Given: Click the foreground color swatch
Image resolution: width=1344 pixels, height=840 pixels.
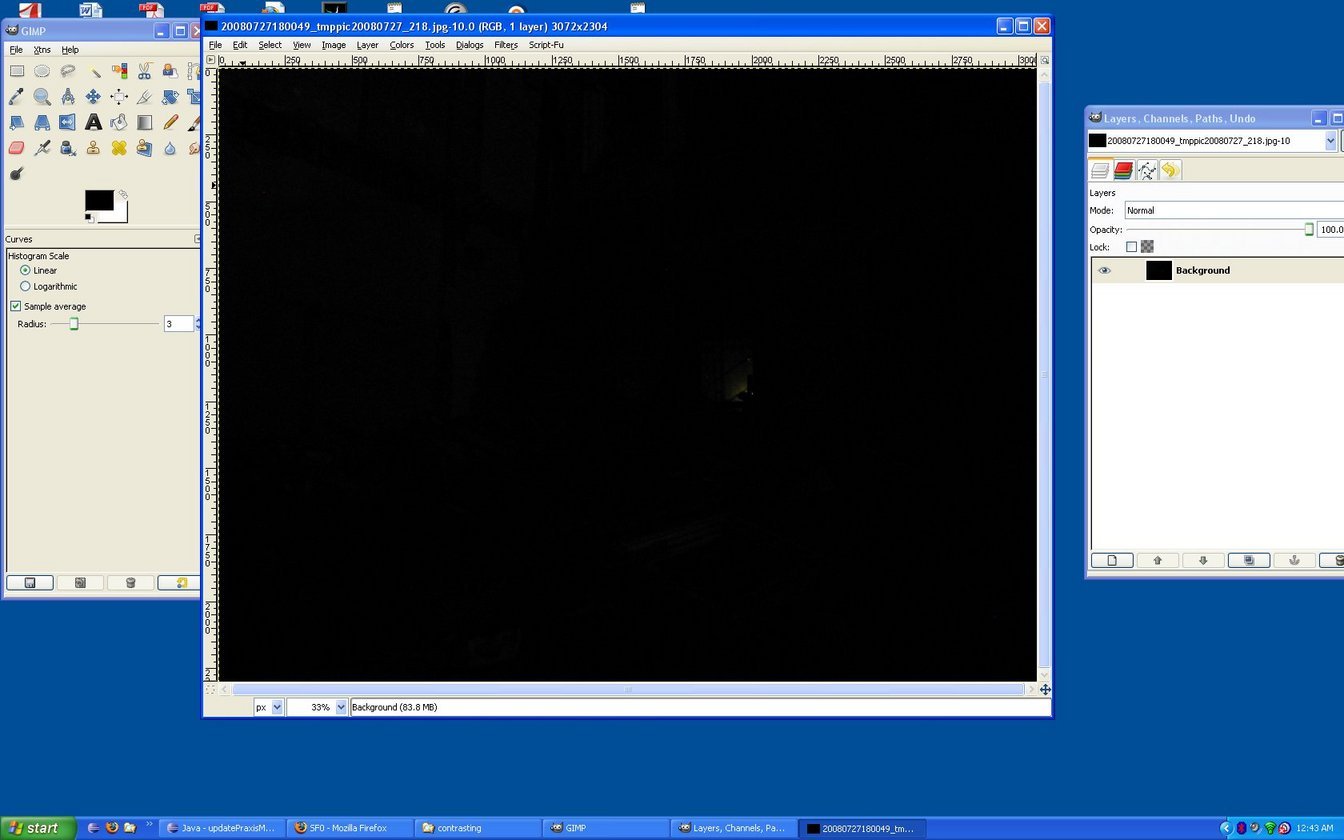Looking at the screenshot, I should (x=98, y=200).
